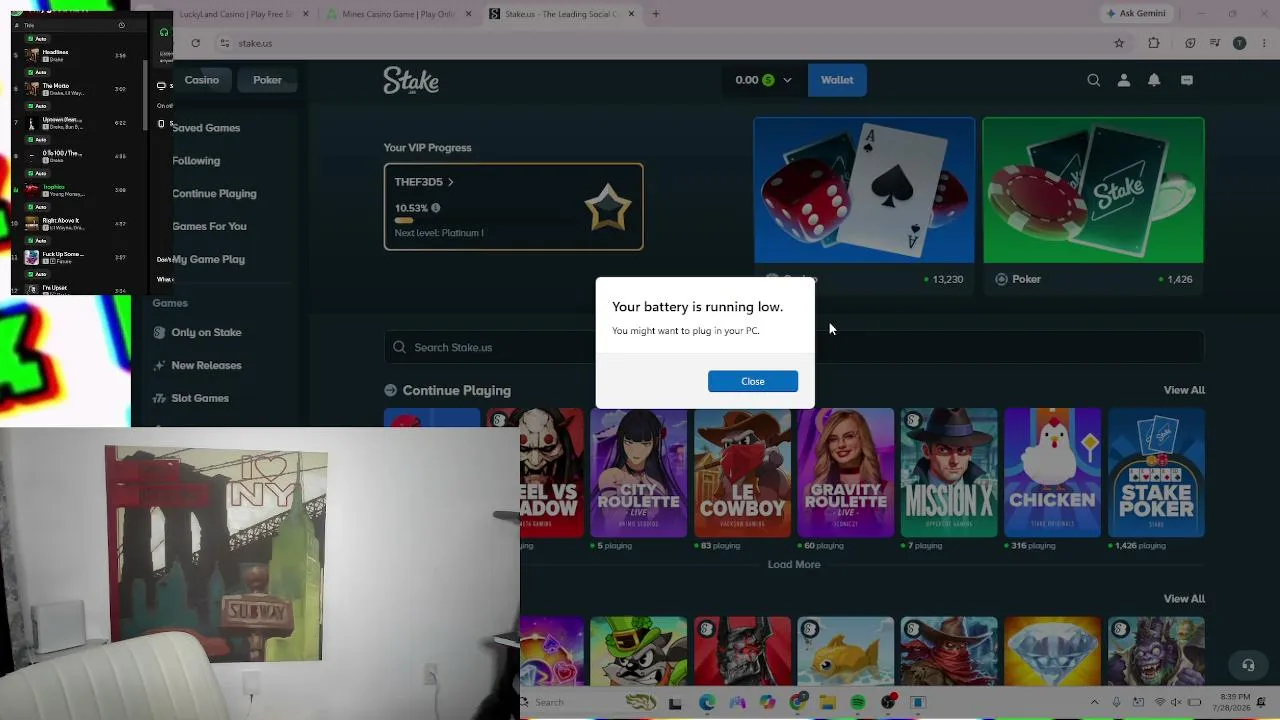Open the Stake user profile icon
1280x720 pixels.
1124,80
